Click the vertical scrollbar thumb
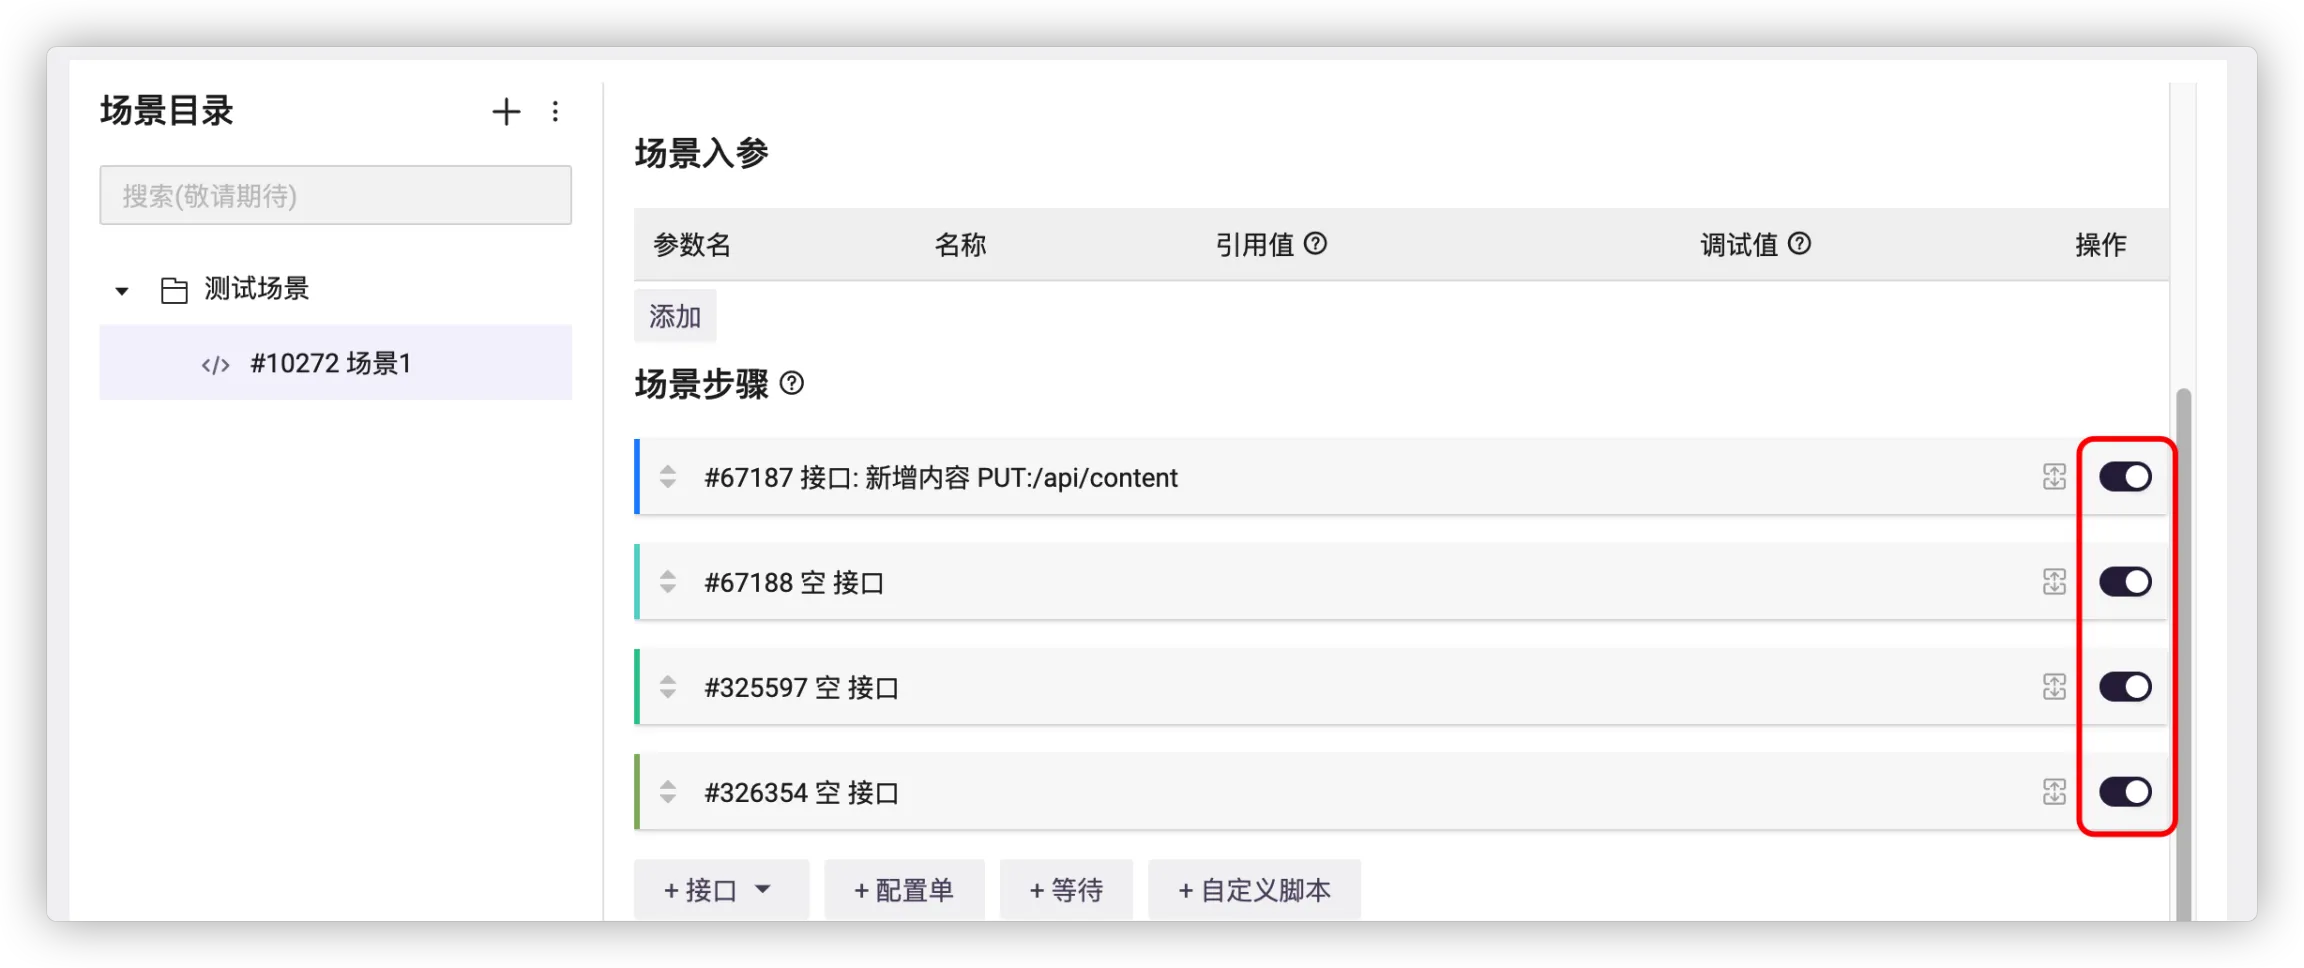 tap(2183, 654)
